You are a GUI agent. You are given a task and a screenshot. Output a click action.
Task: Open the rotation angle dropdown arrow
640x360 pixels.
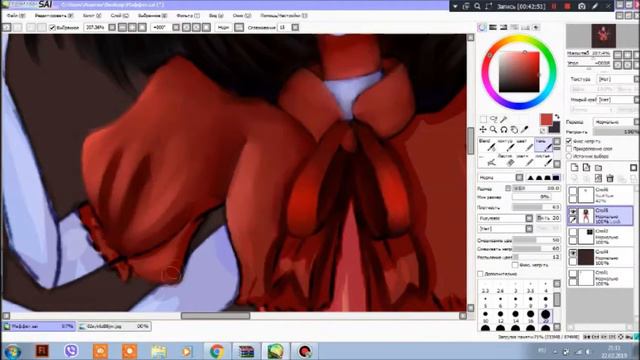tap(176, 27)
